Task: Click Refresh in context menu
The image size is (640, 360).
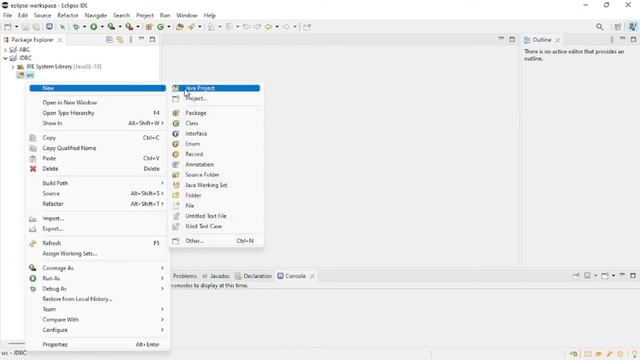Action: point(98,243)
